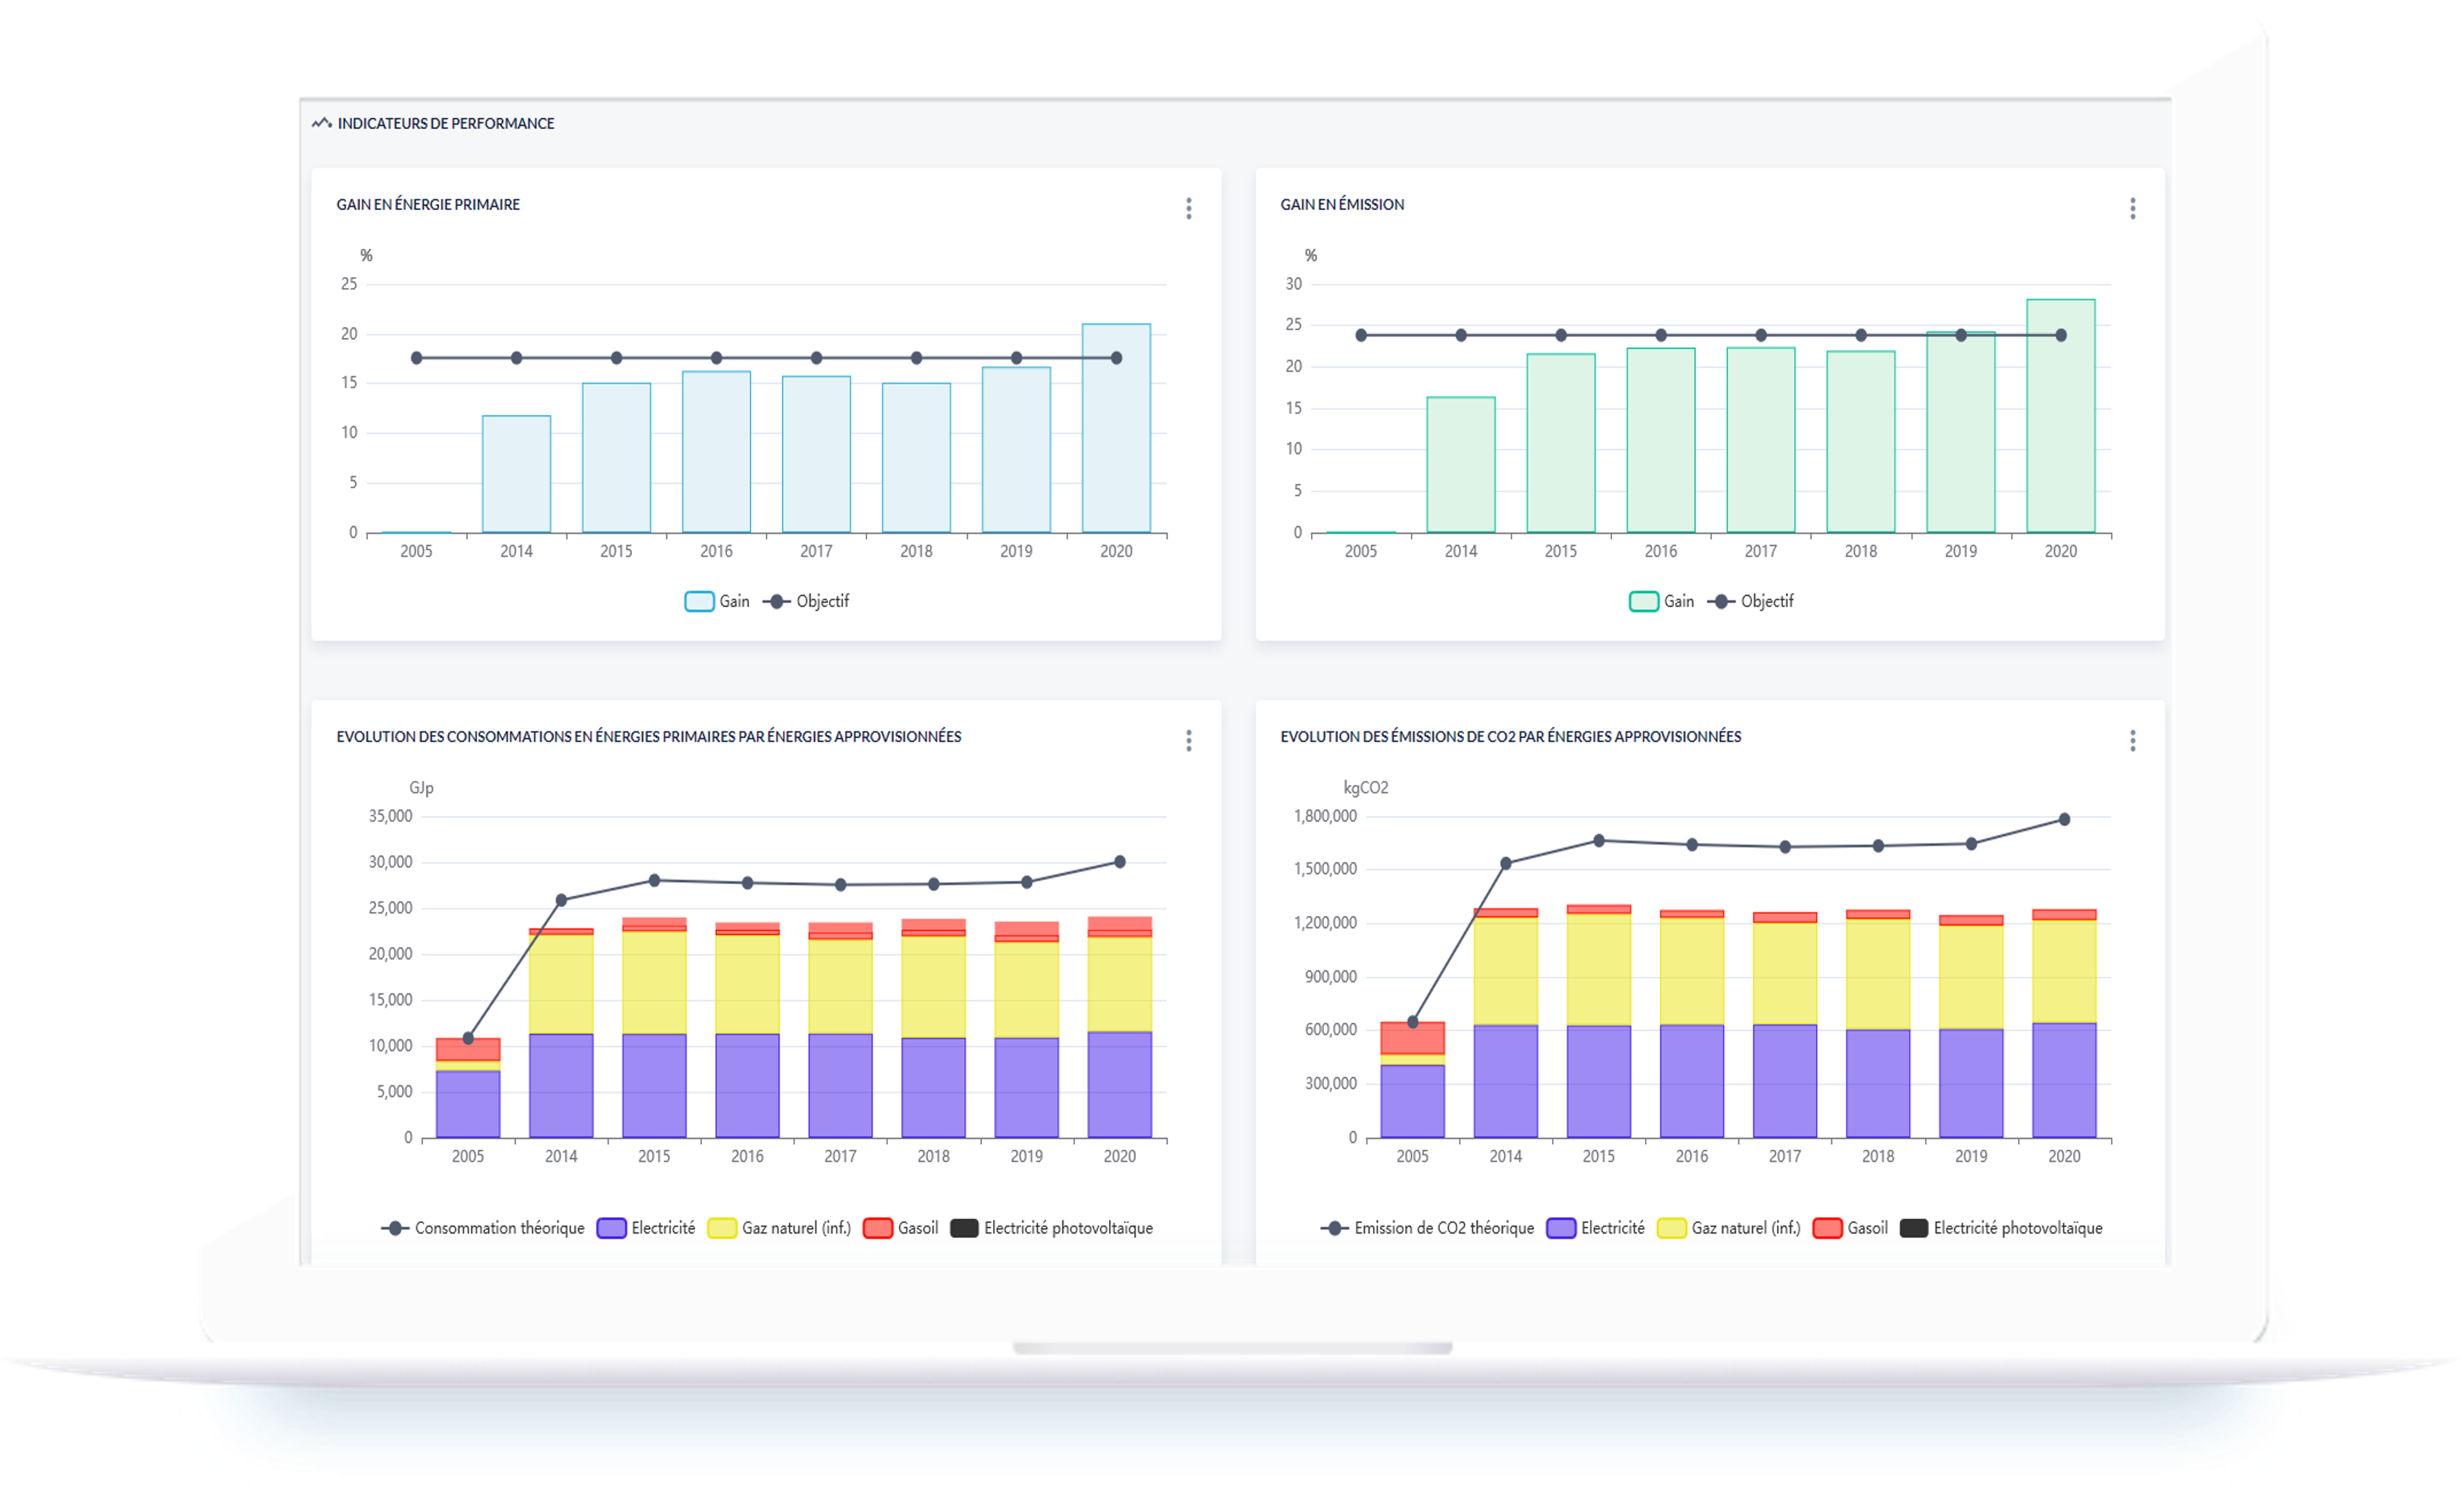This screenshot has height=1503, width=2464.
Task: Toggle the Gain legend in the émission chart
Action: click(1661, 601)
